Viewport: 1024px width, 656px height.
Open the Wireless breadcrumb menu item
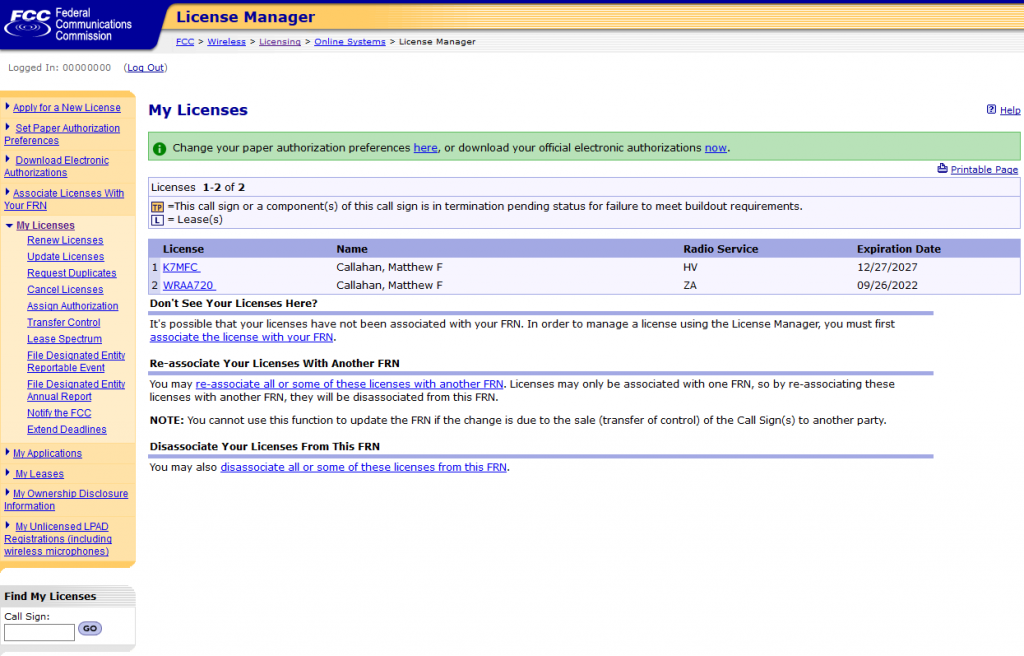[x=226, y=42]
